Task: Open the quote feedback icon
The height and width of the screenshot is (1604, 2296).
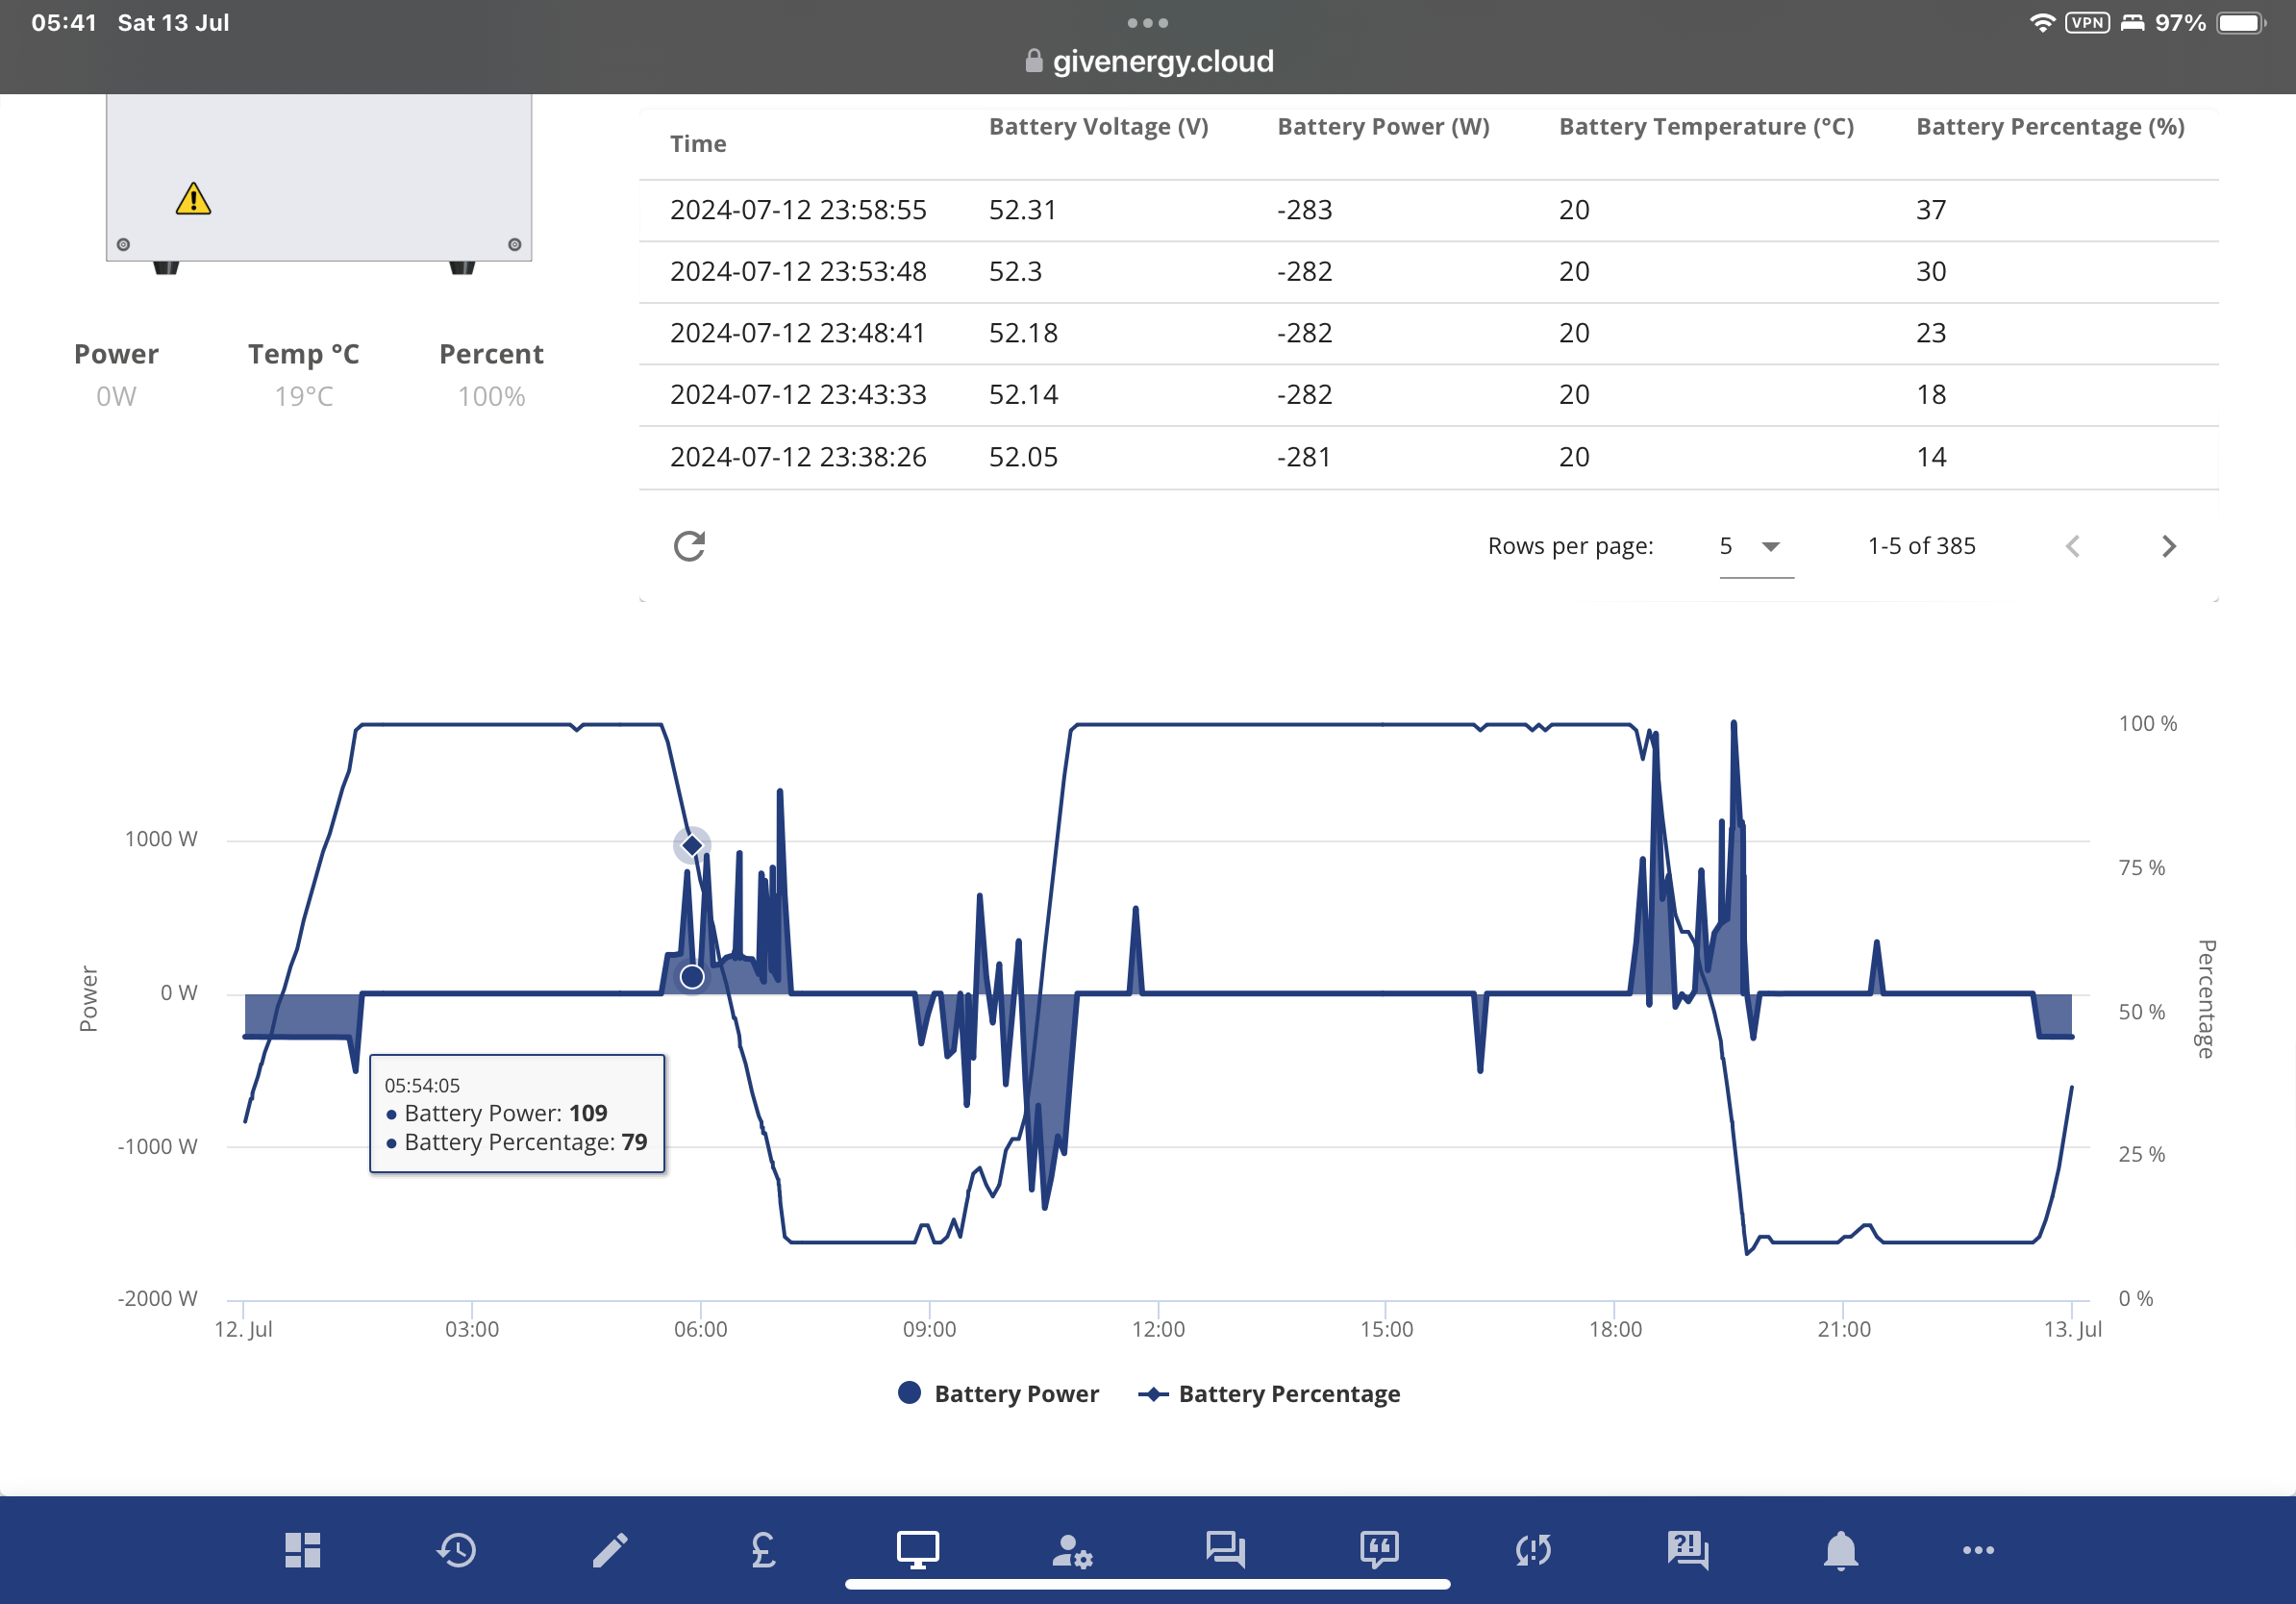Action: [x=1379, y=1550]
